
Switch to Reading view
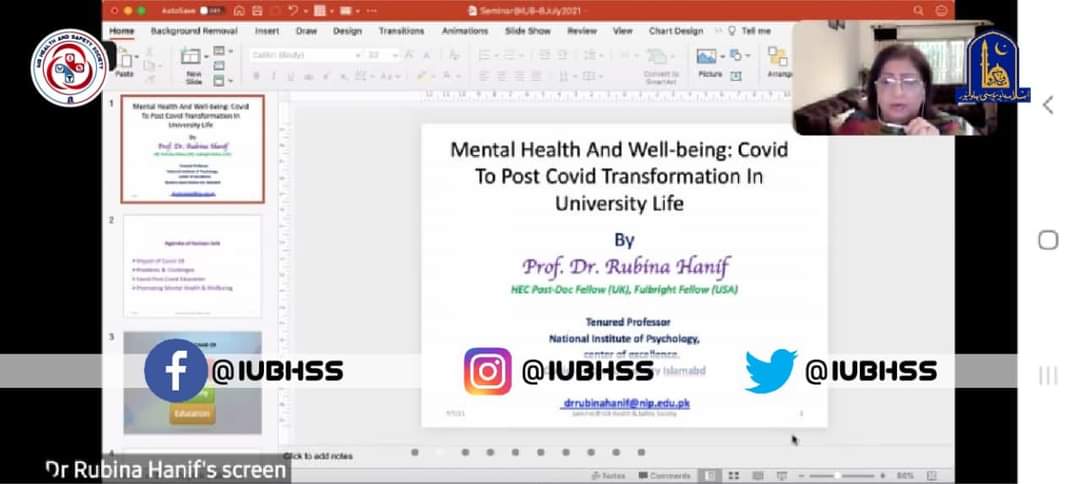(x=758, y=476)
